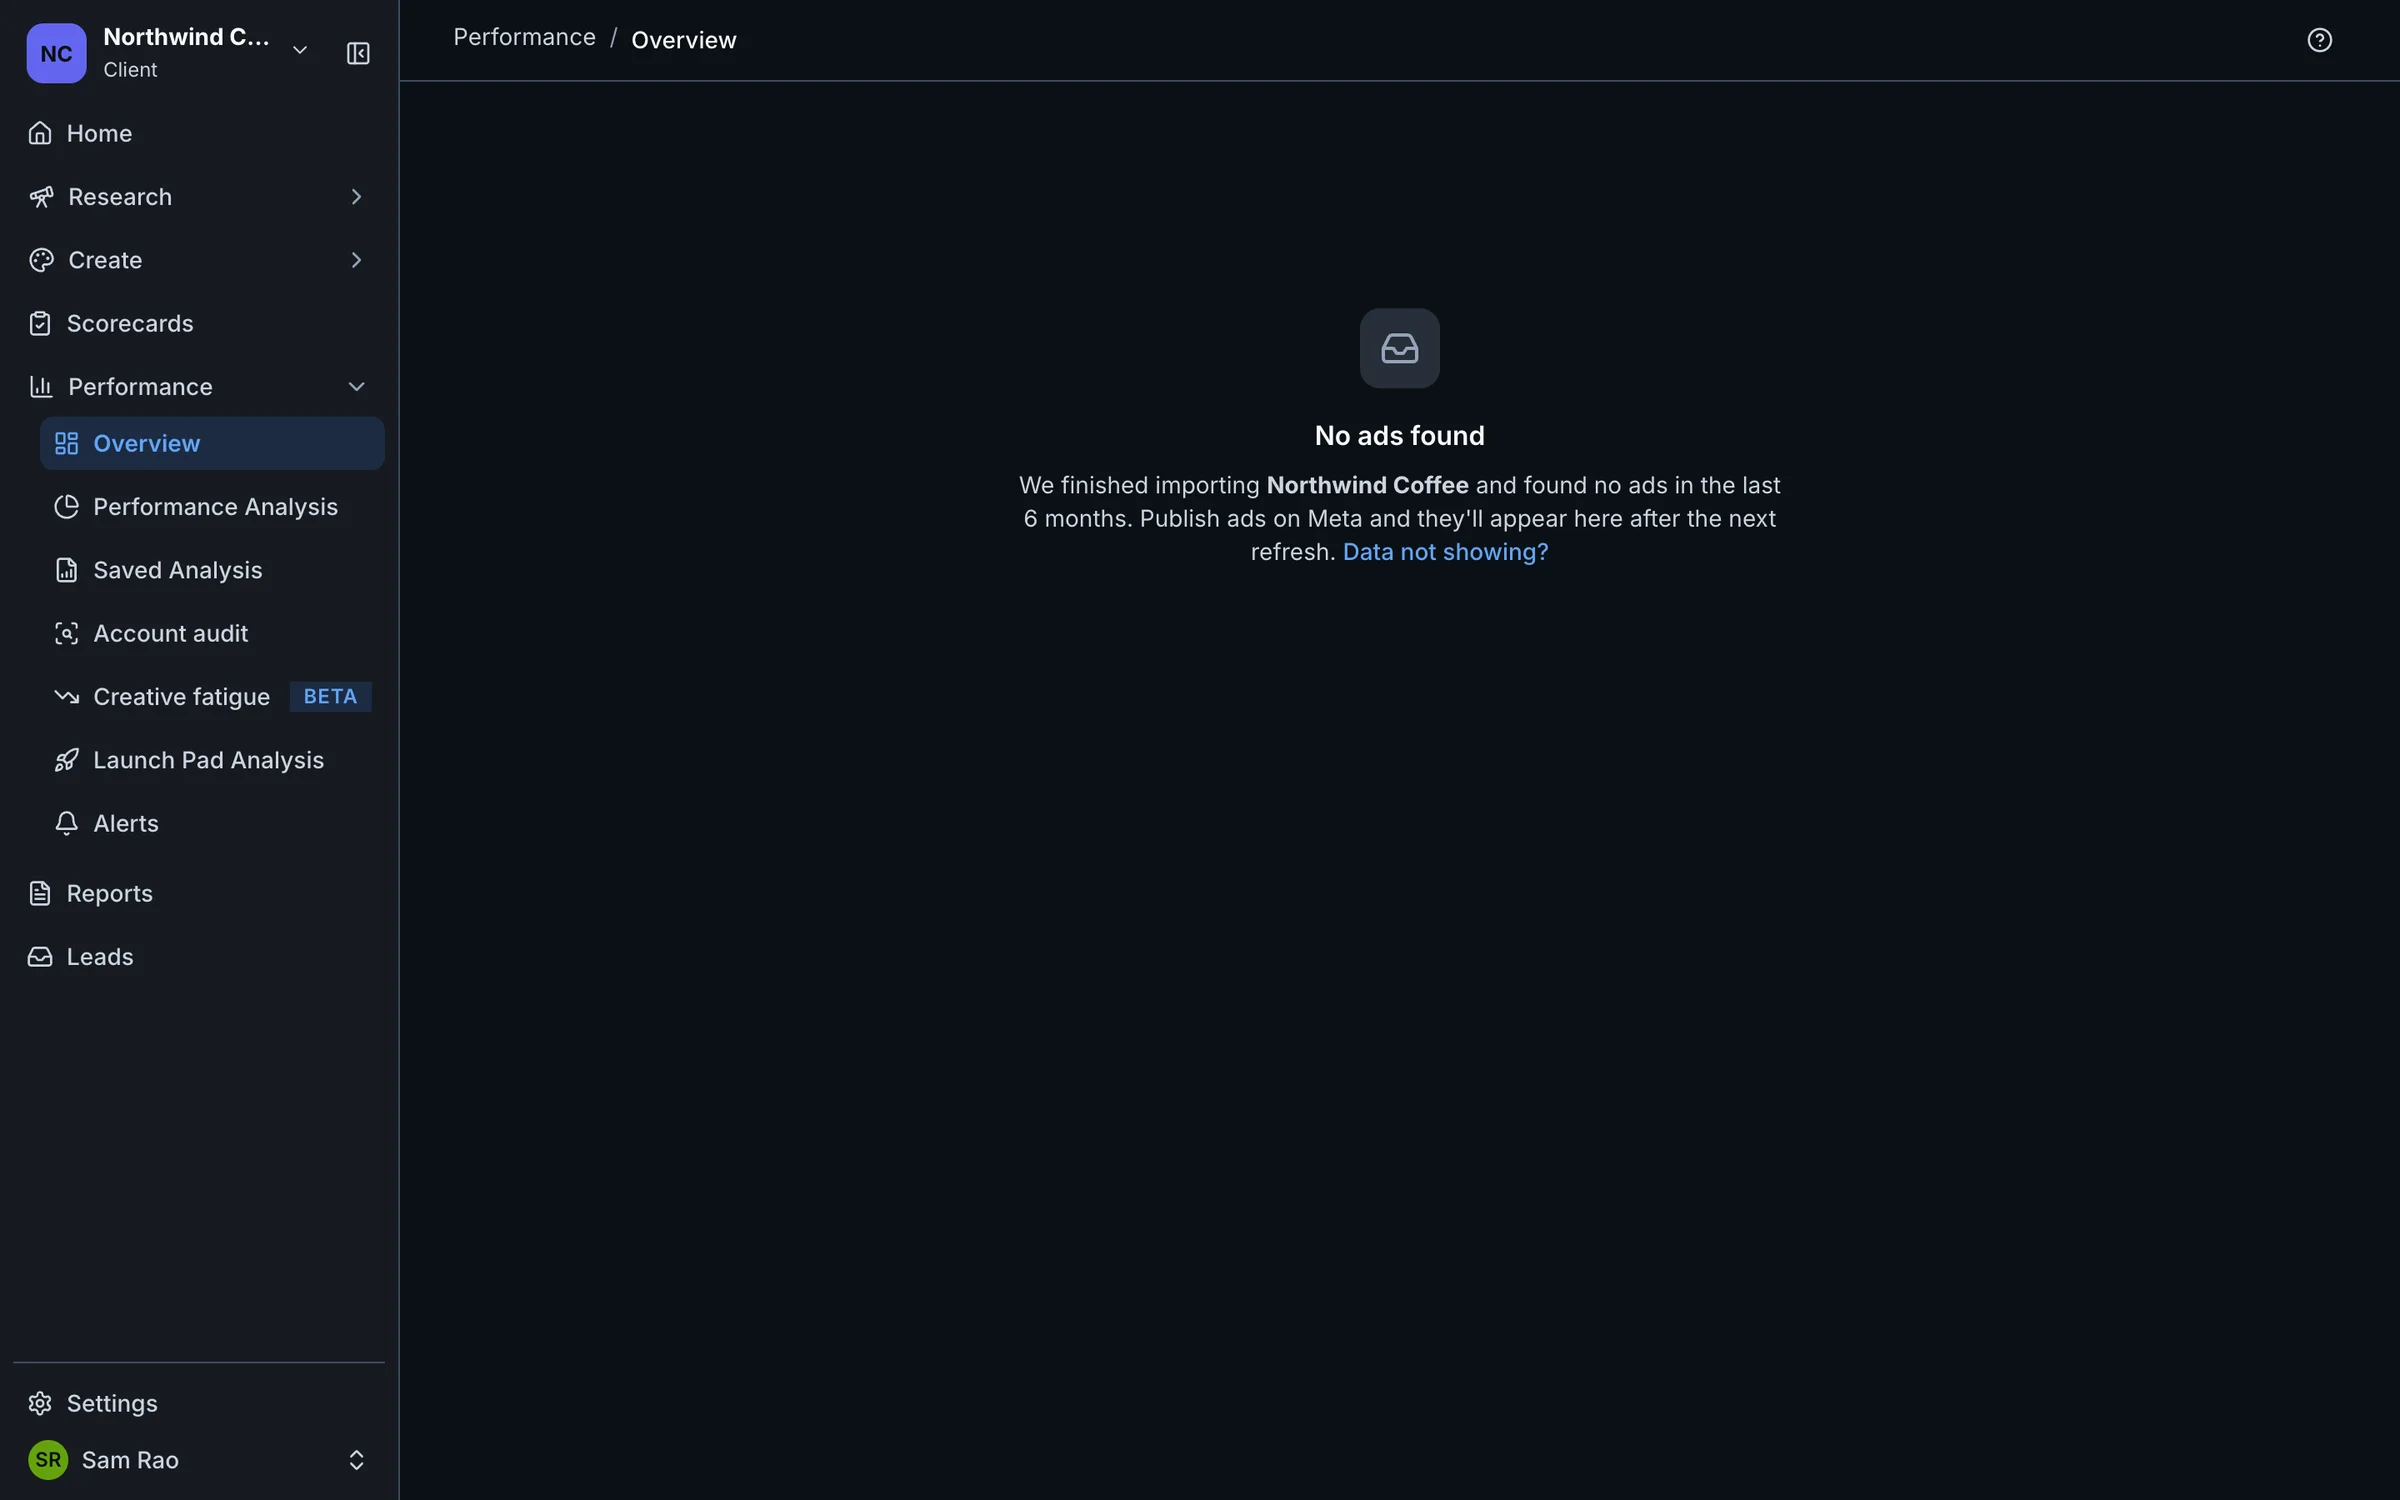Click the 'Sam Rao' user name
This screenshot has width=2400, height=1500.
tap(130, 1460)
